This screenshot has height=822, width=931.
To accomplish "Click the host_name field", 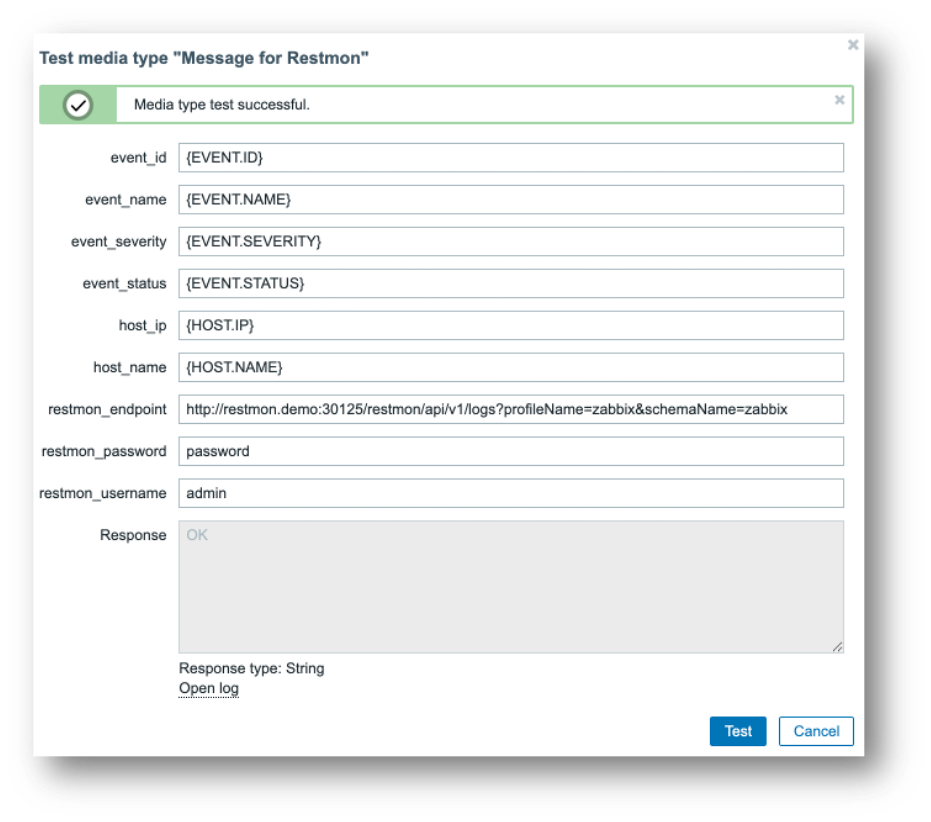I will (x=510, y=368).
